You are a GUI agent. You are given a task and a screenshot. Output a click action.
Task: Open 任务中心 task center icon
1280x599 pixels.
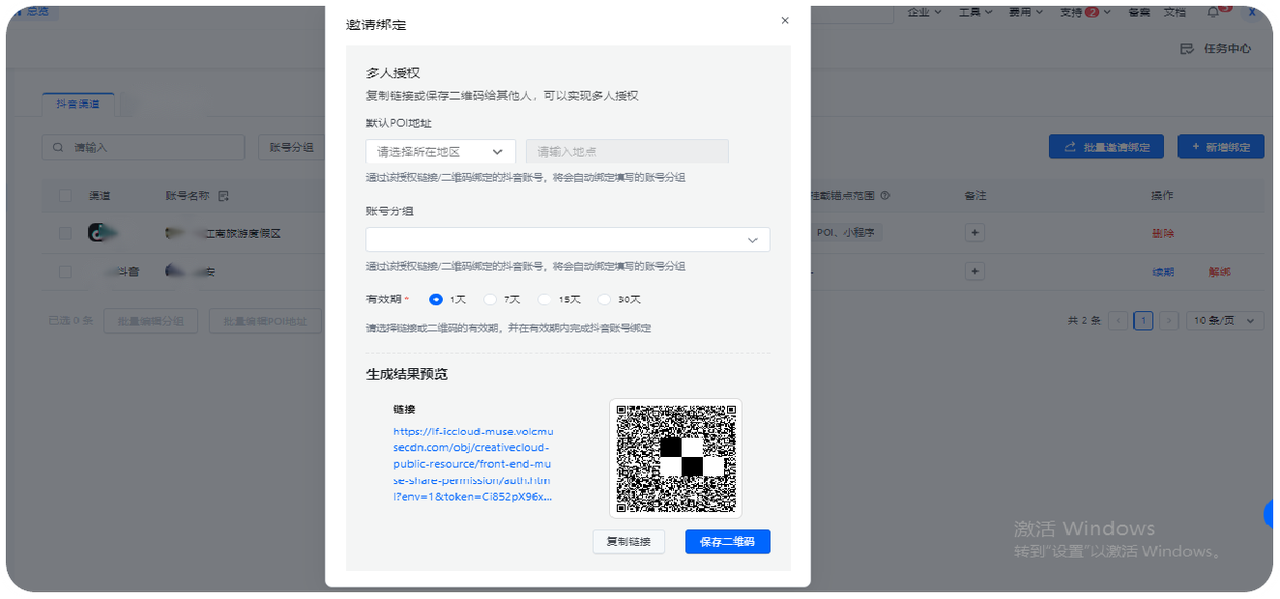[x=1187, y=48]
